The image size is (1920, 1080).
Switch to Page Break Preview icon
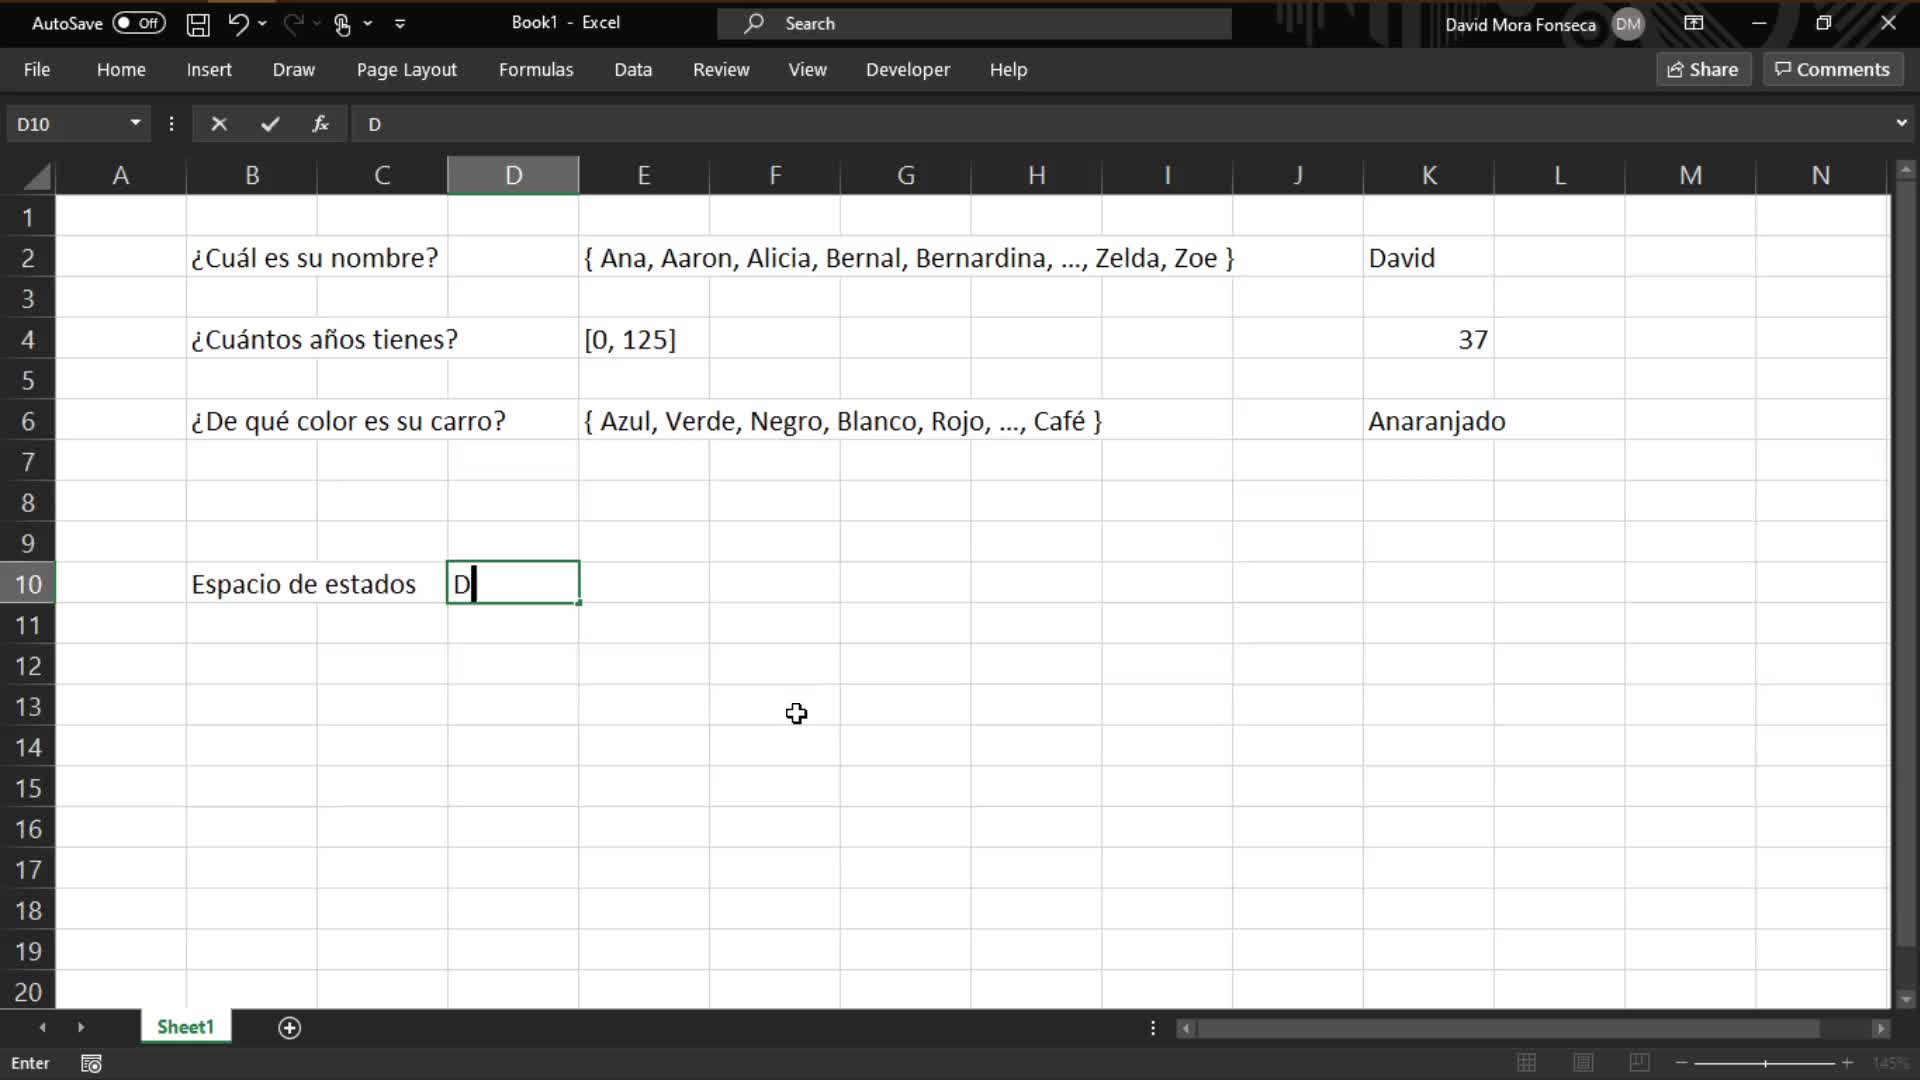[x=1639, y=1063]
